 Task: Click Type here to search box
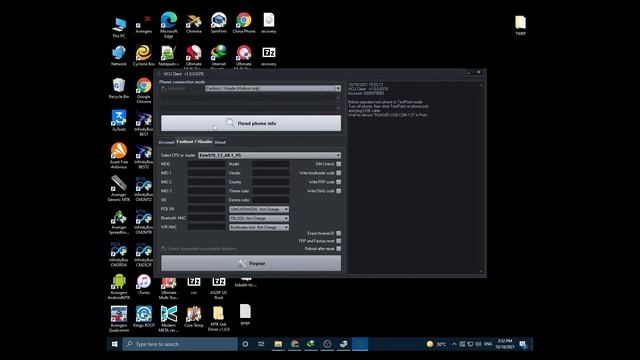(180, 344)
